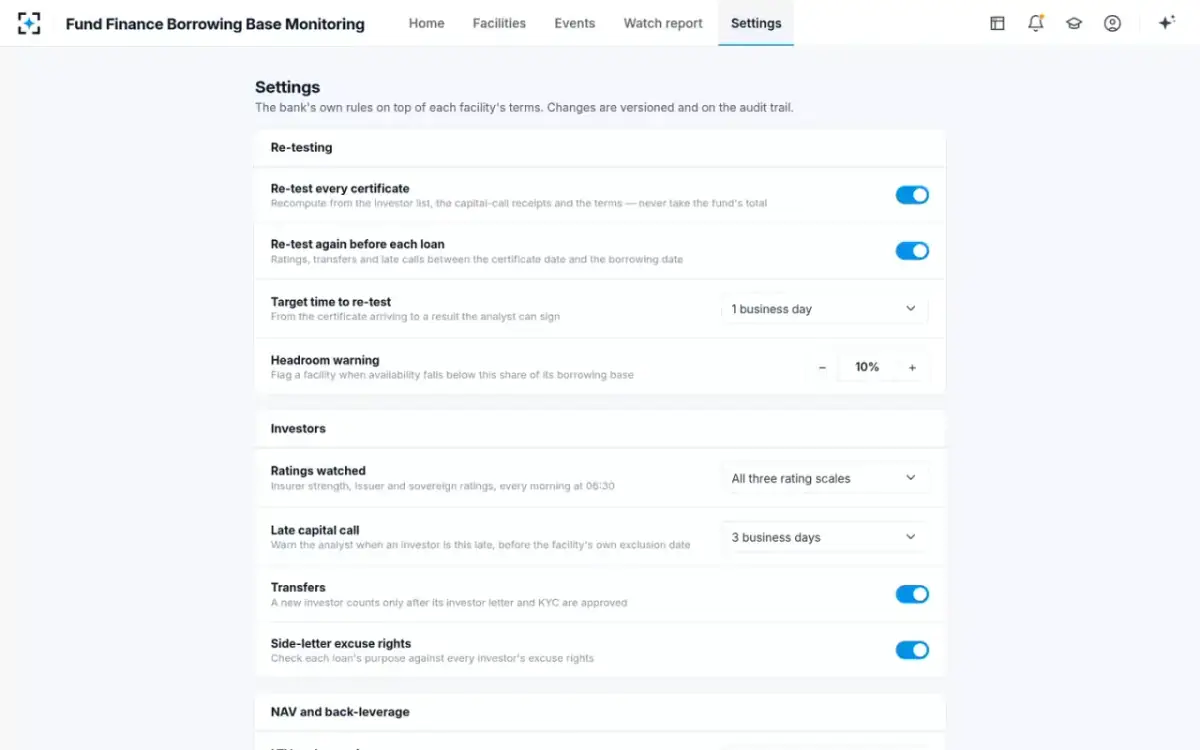Click the Investors section header
This screenshot has width=1200, height=750.
(x=298, y=428)
